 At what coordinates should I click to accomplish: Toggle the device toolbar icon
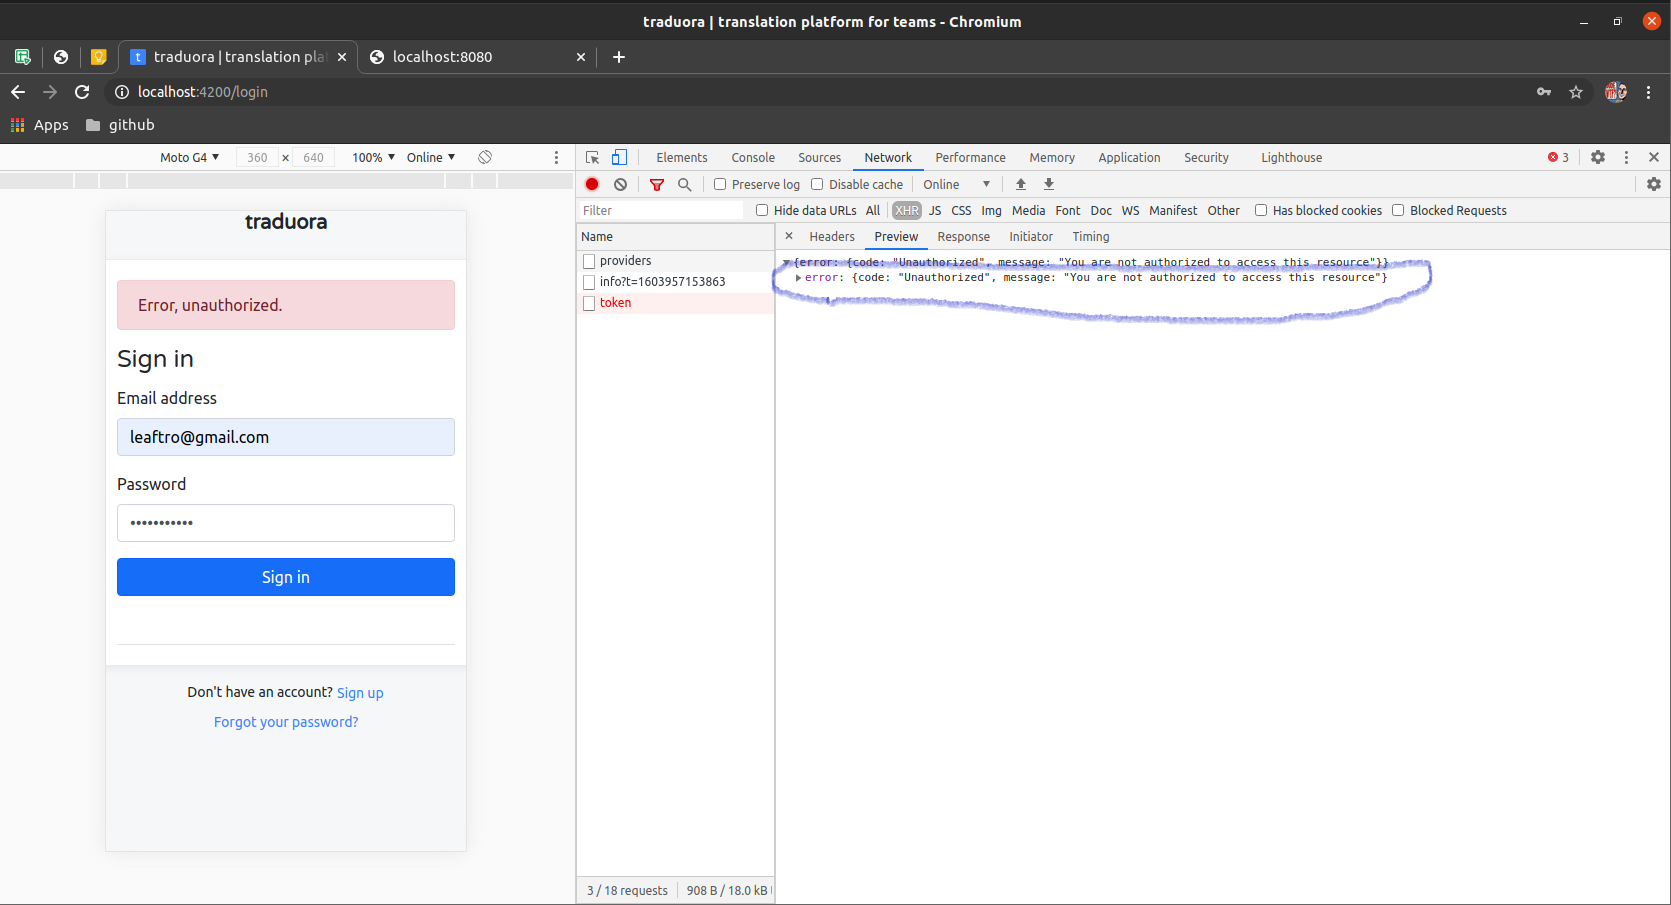pos(620,157)
